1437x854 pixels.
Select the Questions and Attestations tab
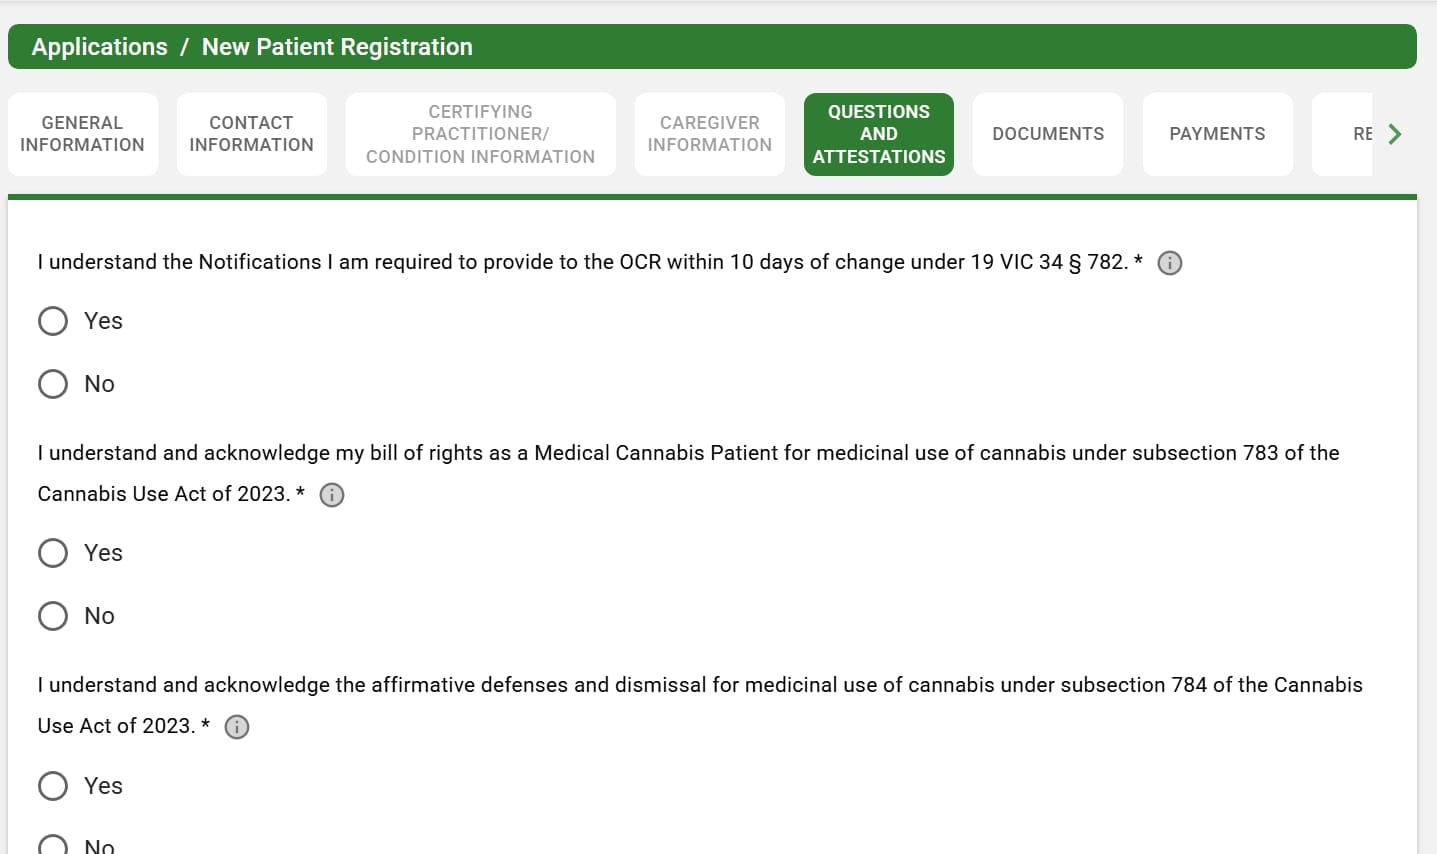(x=878, y=133)
